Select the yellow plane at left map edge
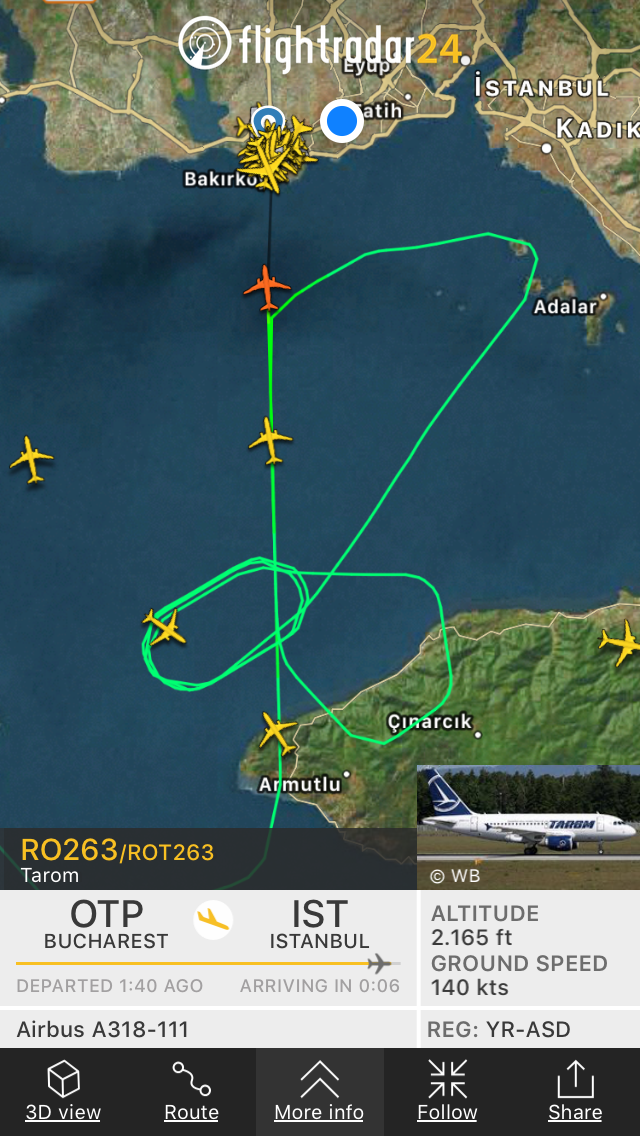 (31, 459)
